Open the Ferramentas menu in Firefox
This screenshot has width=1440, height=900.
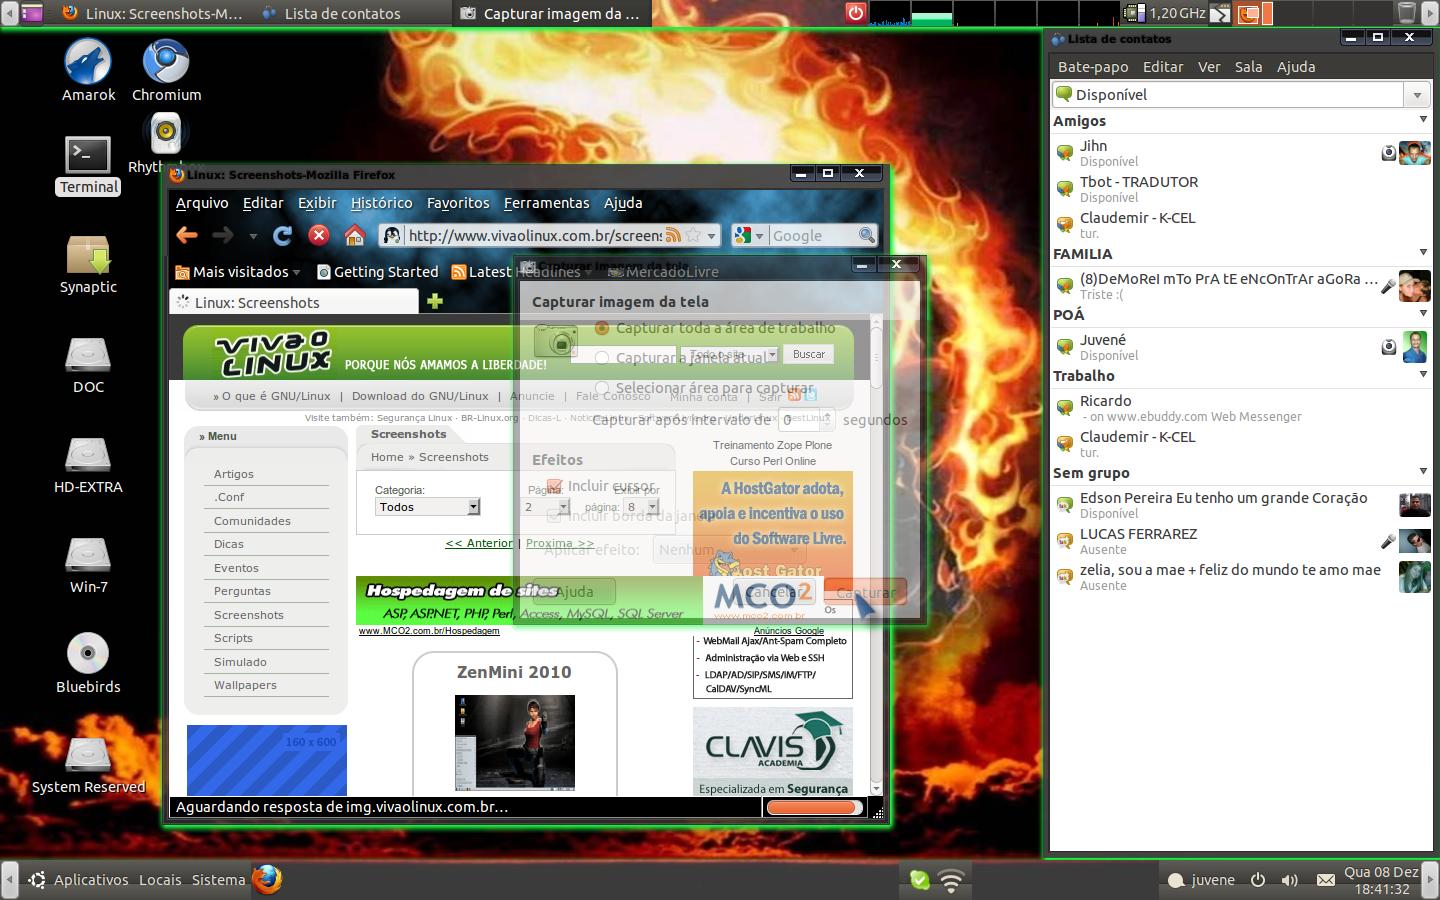[x=546, y=203]
